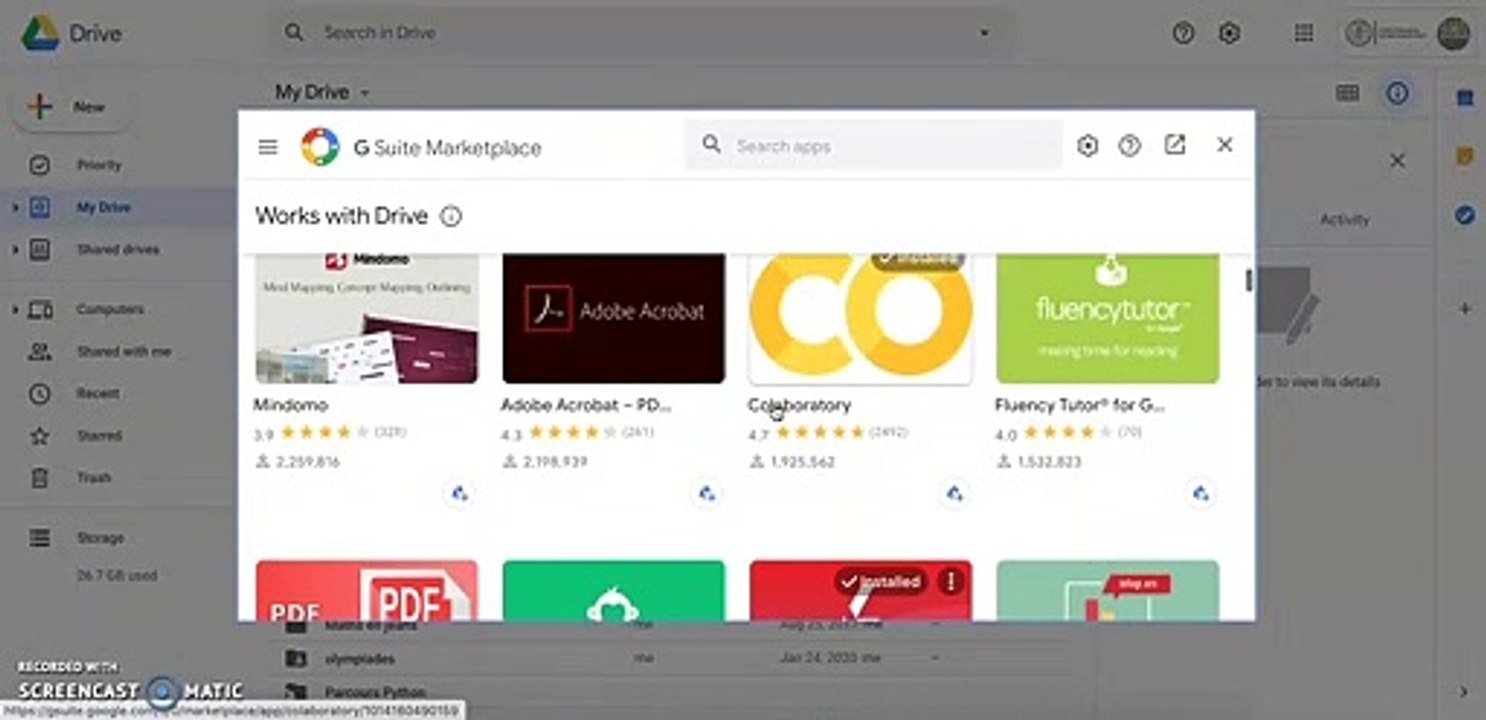Open Tasks in the side panel
Image resolution: width=1486 pixels, height=720 pixels.
tap(1465, 215)
